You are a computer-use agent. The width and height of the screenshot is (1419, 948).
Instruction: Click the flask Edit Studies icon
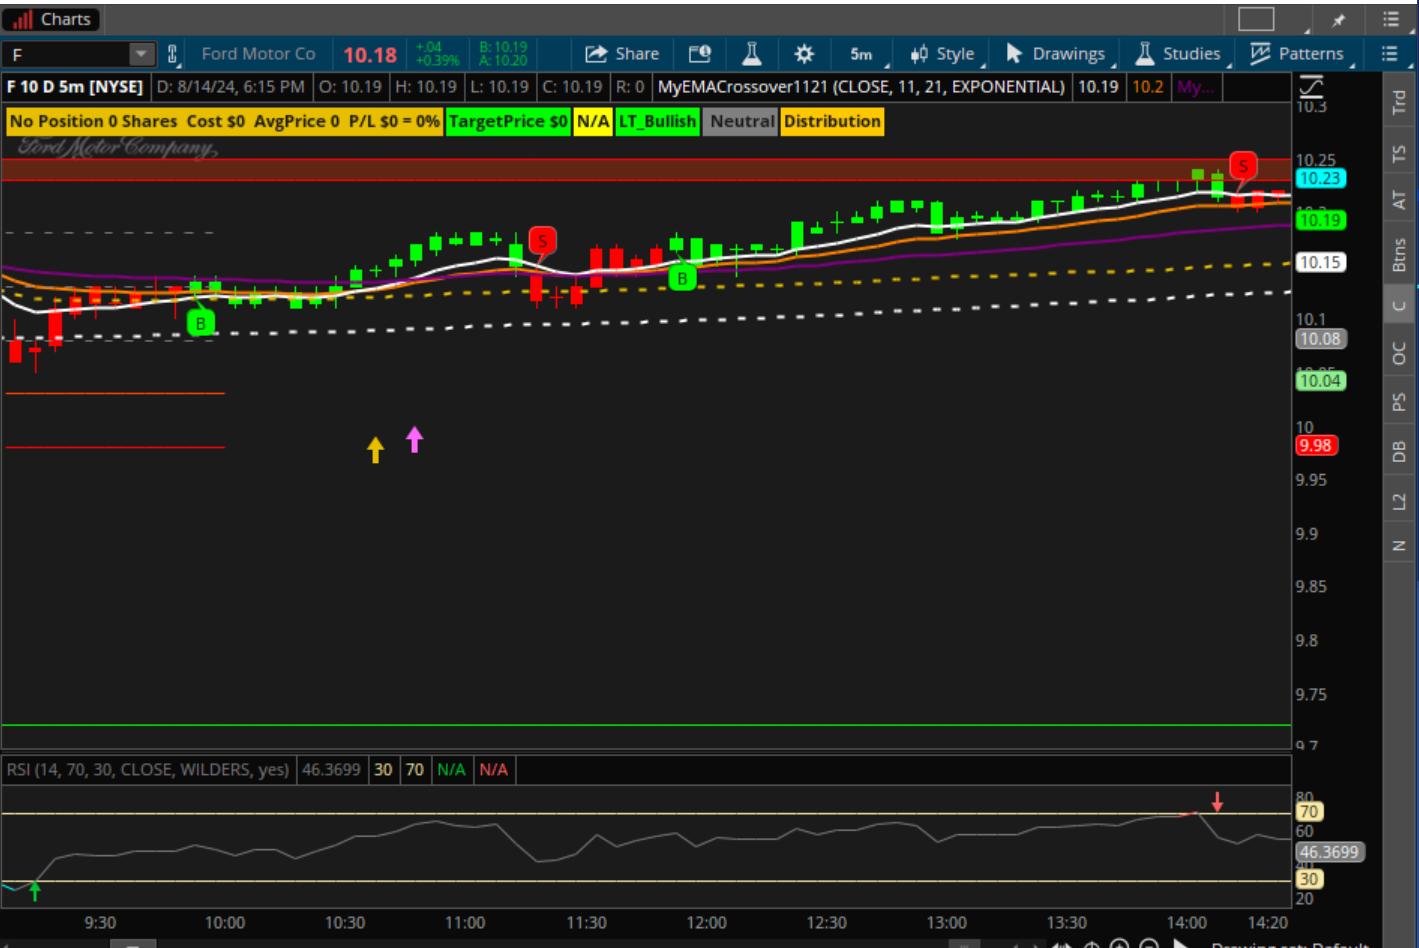752,54
